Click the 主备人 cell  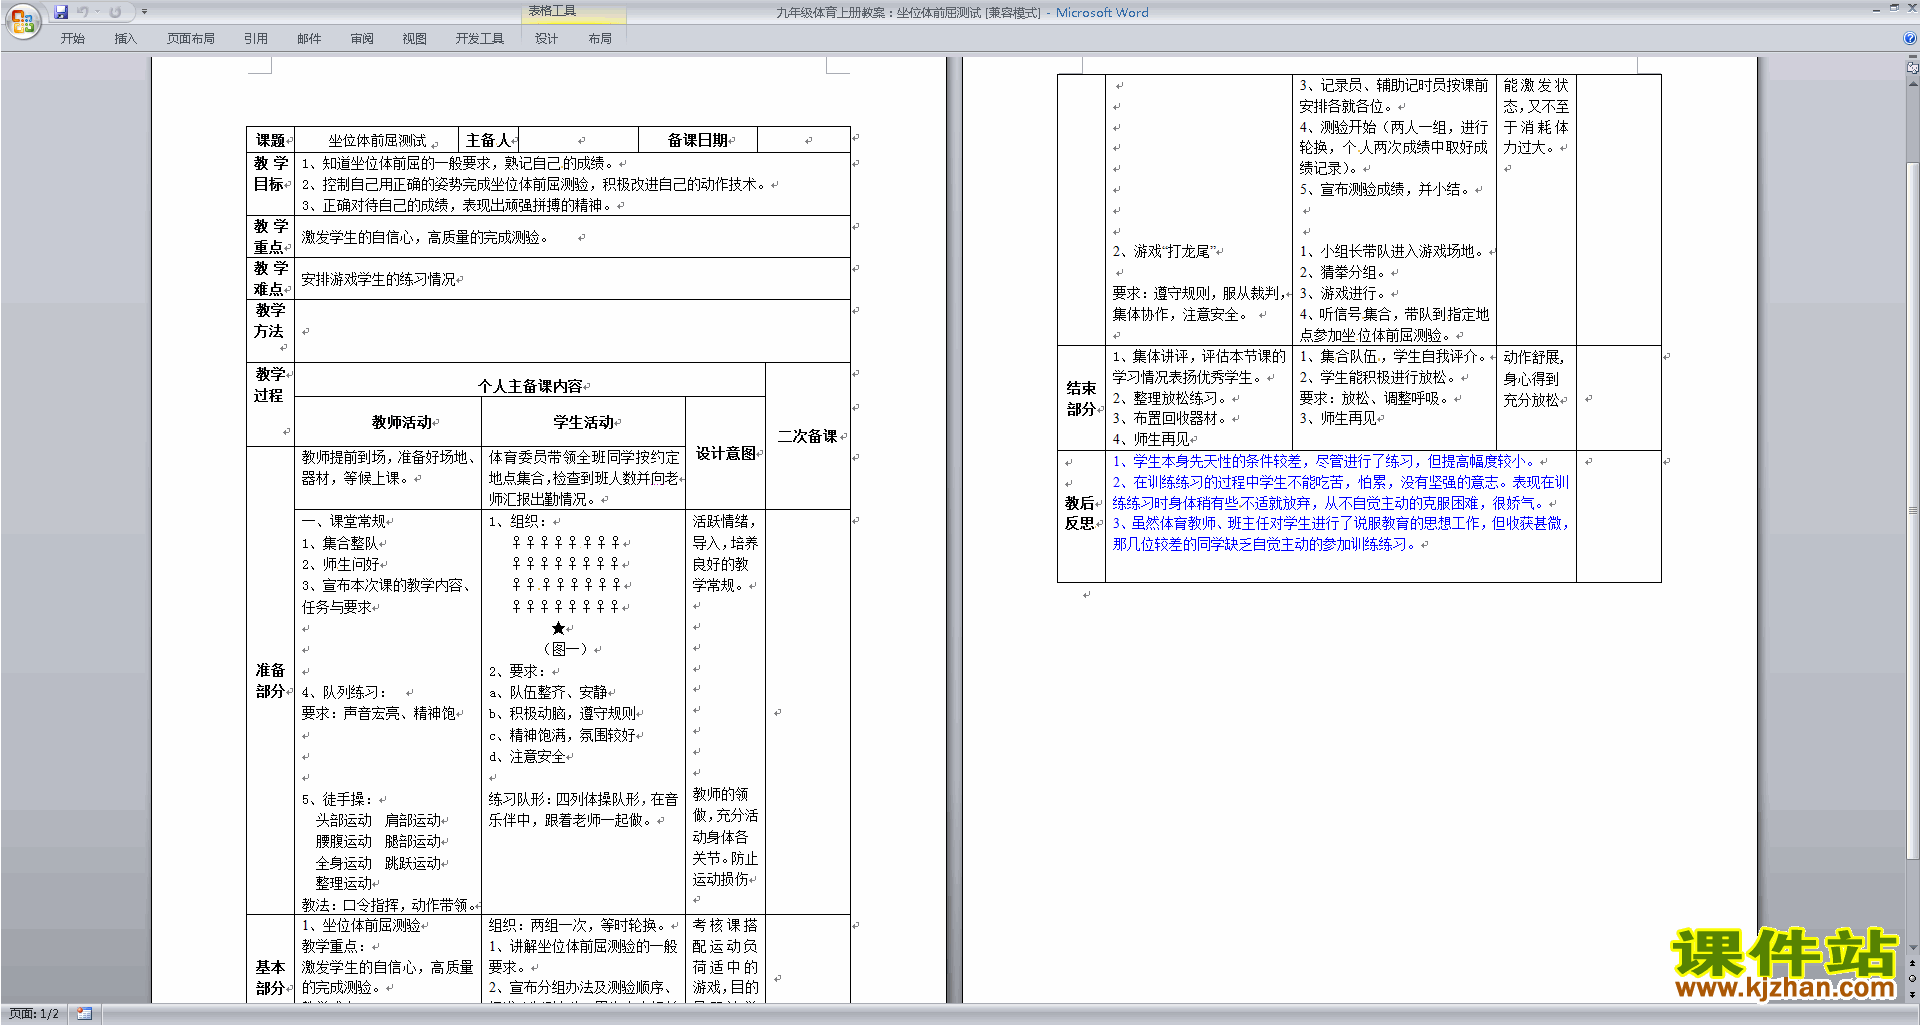click(488, 140)
